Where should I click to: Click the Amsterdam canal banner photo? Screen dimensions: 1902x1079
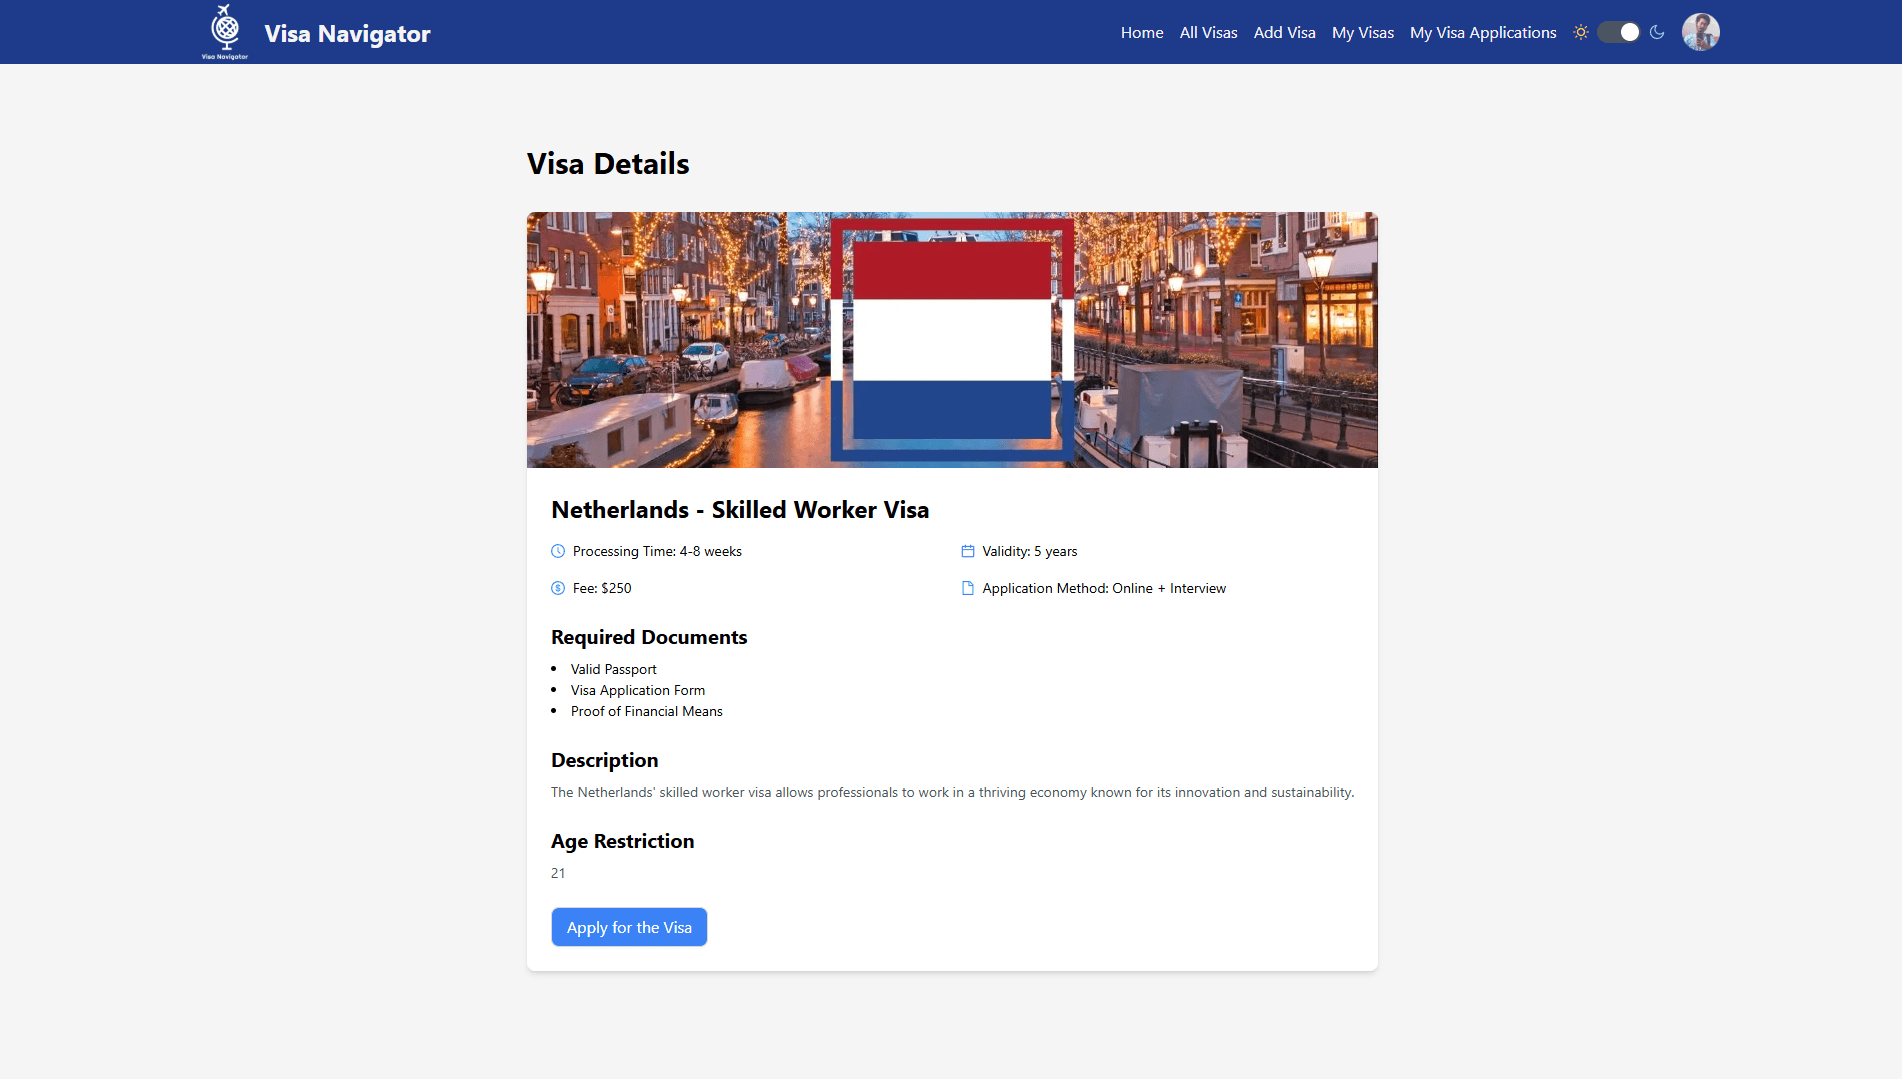click(680, 340)
